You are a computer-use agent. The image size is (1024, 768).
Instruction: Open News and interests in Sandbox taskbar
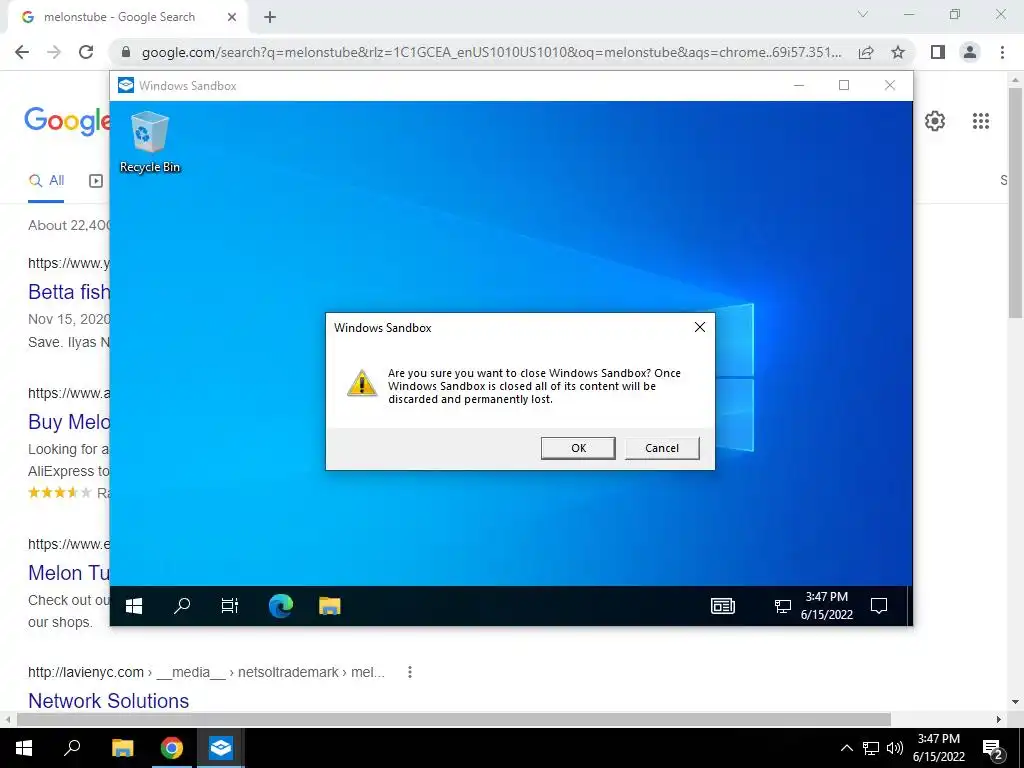[723, 606]
